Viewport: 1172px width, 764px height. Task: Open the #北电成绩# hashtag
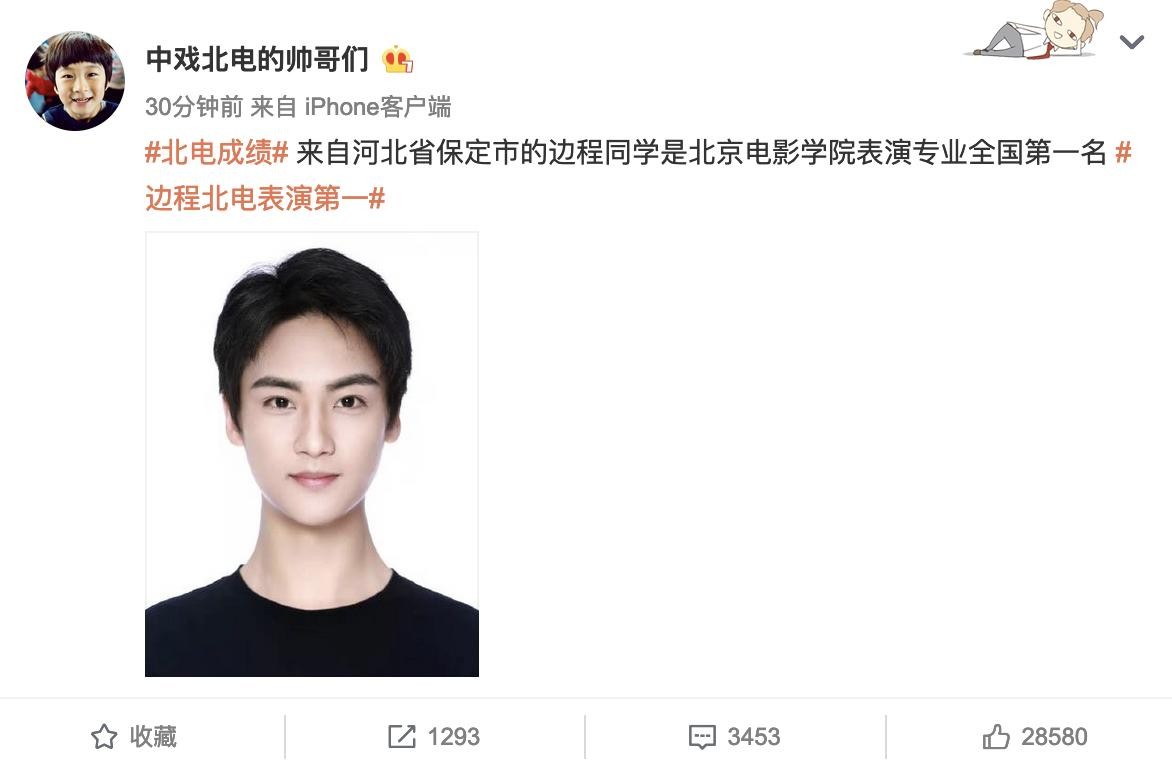click(x=217, y=153)
